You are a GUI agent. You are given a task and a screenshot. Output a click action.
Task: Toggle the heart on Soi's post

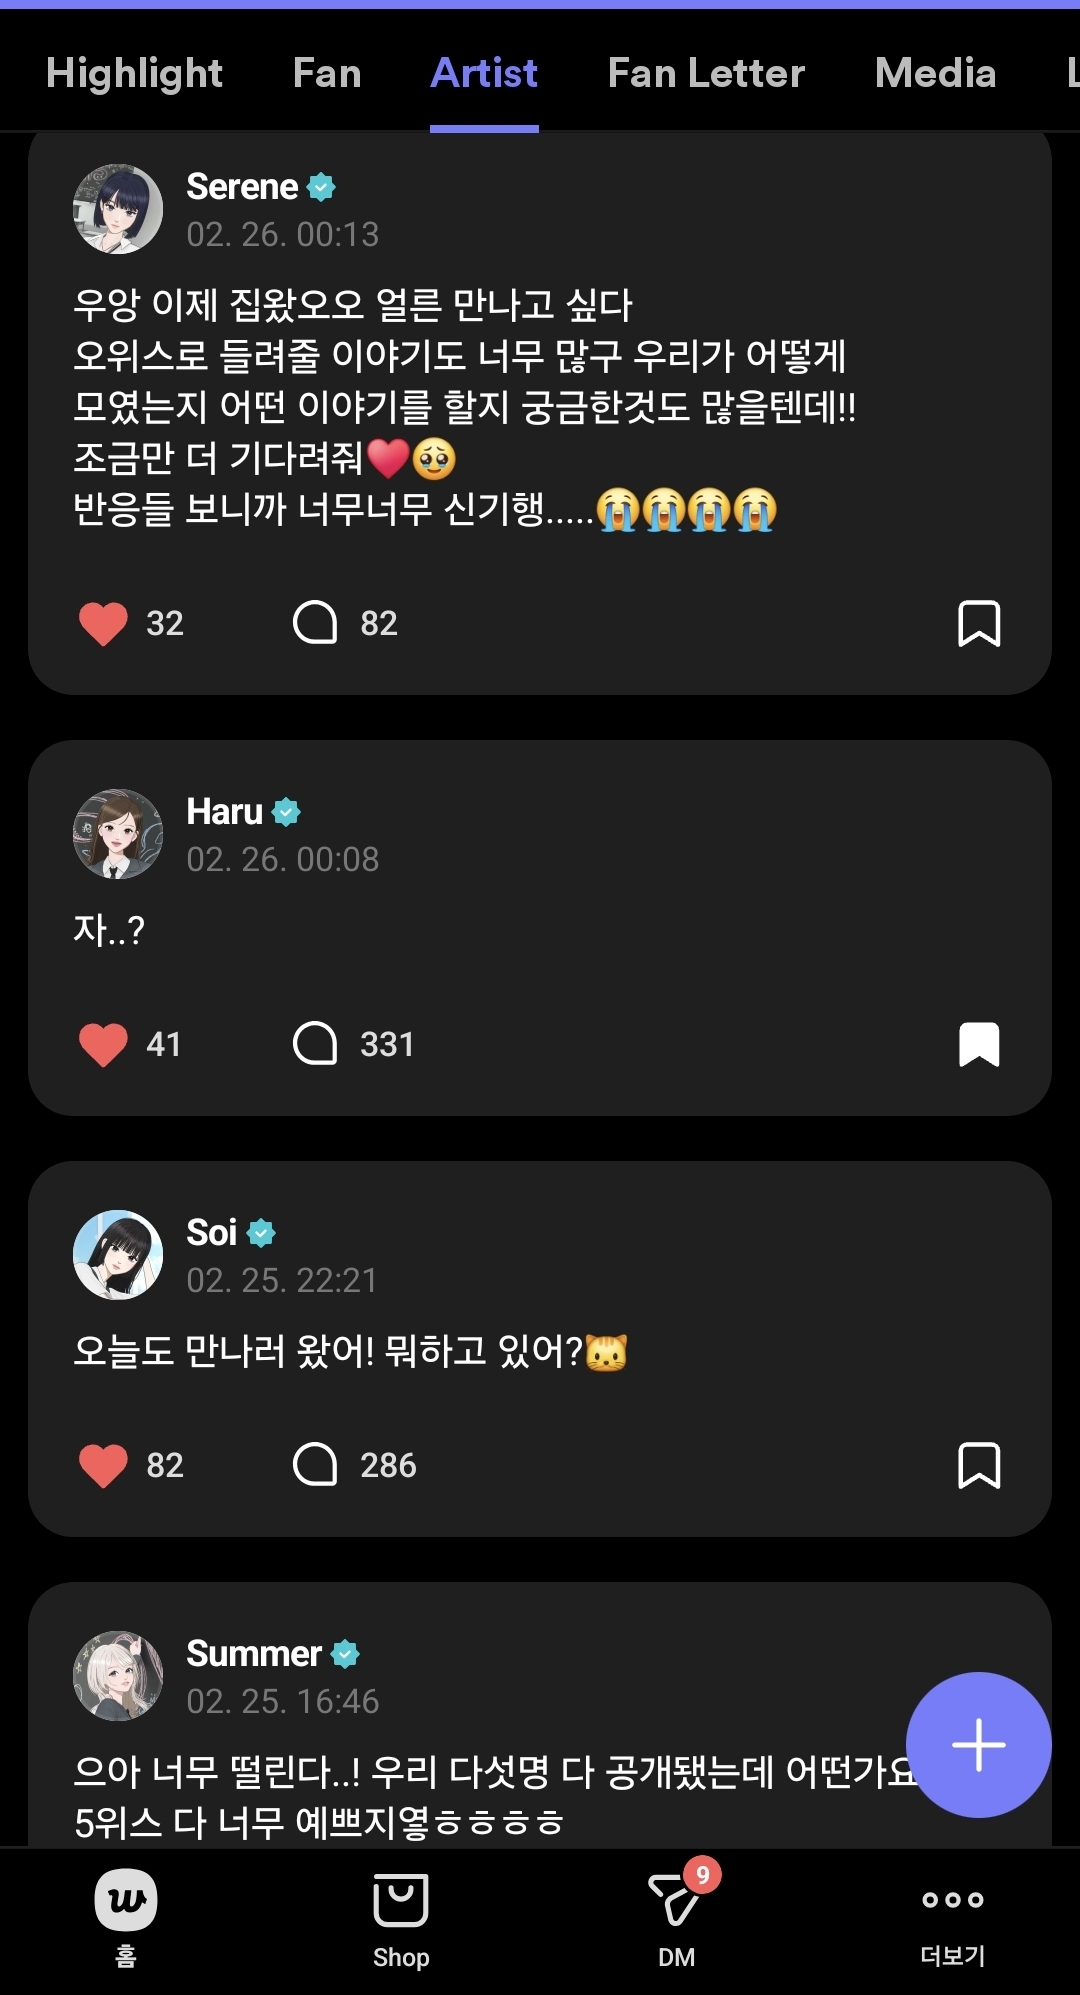click(x=103, y=1465)
